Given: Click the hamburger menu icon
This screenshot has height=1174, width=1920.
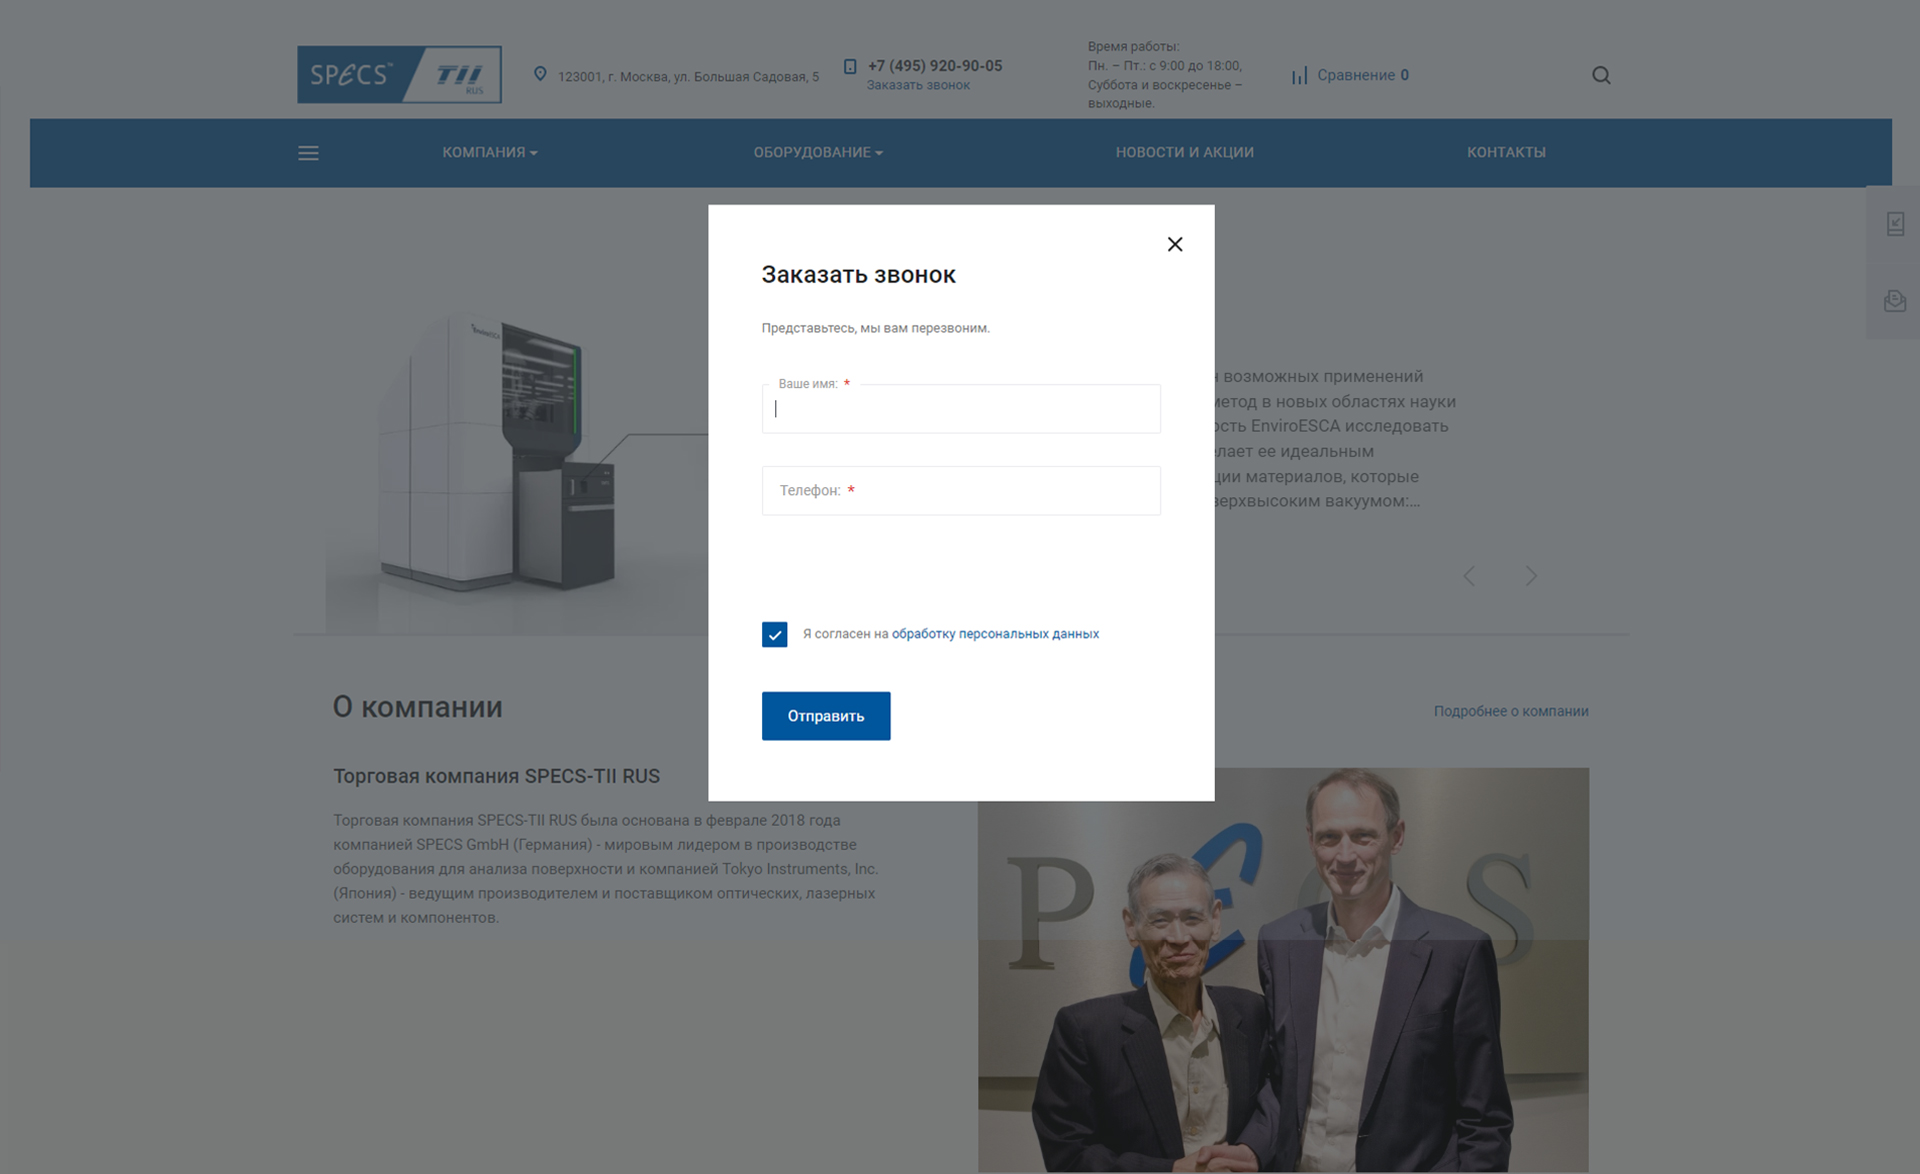Looking at the screenshot, I should (x=308, y=153).
